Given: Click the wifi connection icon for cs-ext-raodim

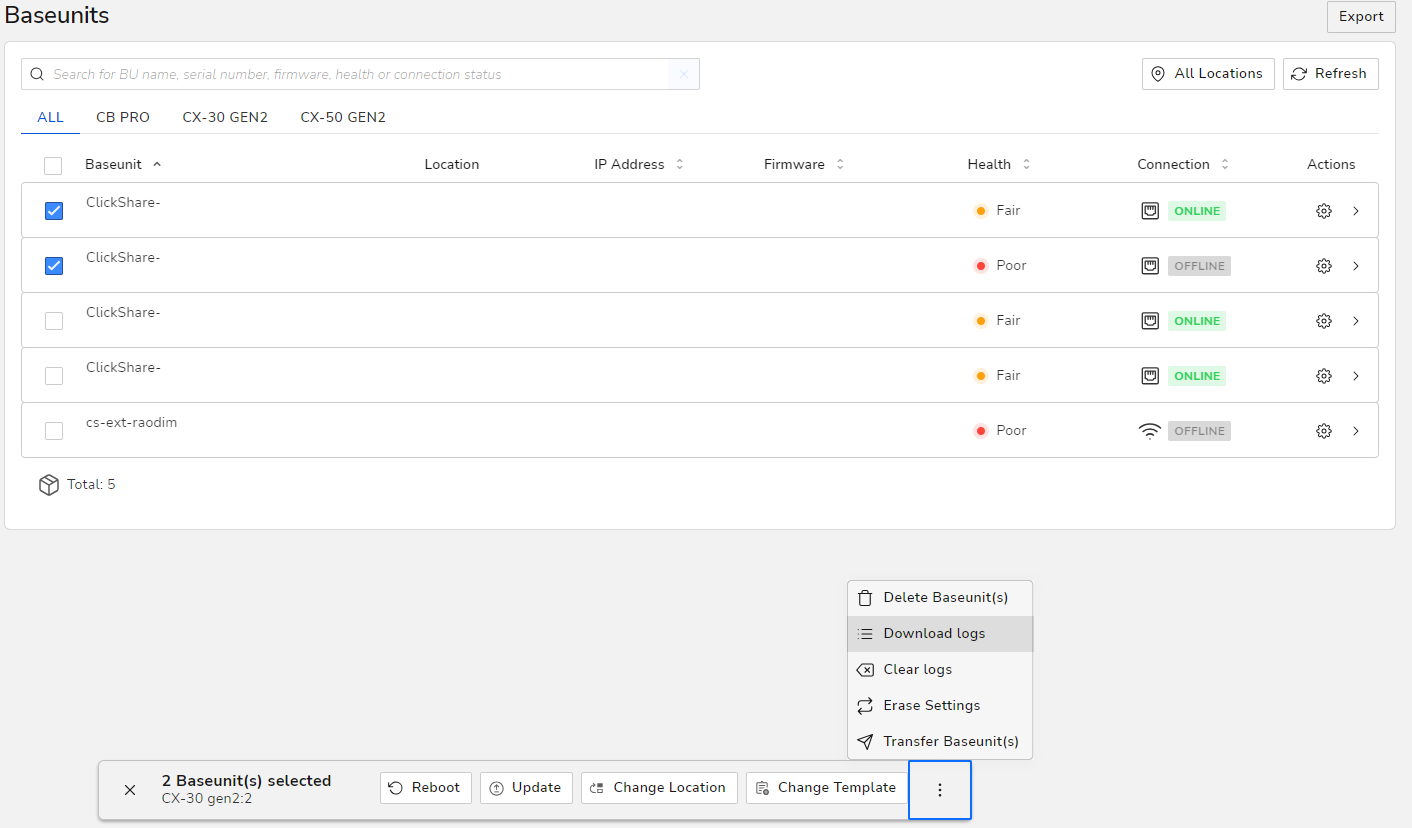Looking at the screenshot, I should [1150, 431].
